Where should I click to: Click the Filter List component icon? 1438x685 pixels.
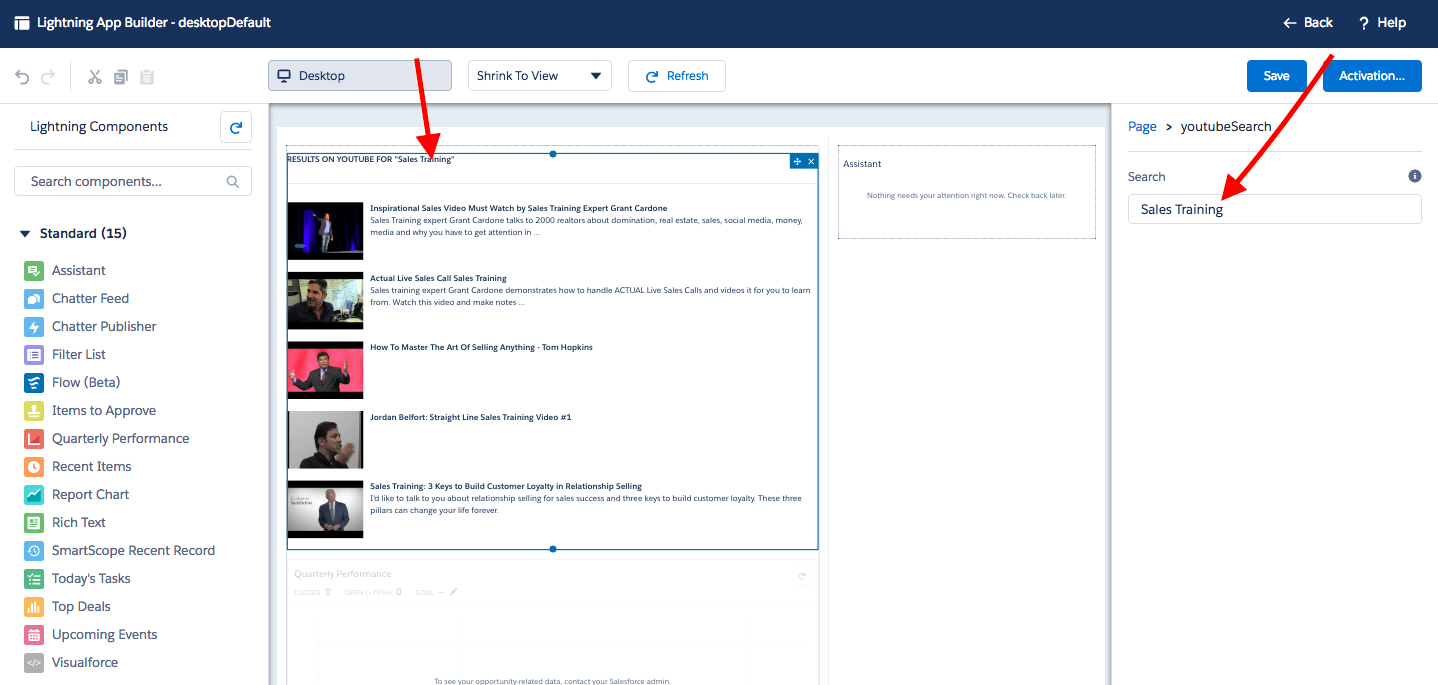tap(34, 354)
